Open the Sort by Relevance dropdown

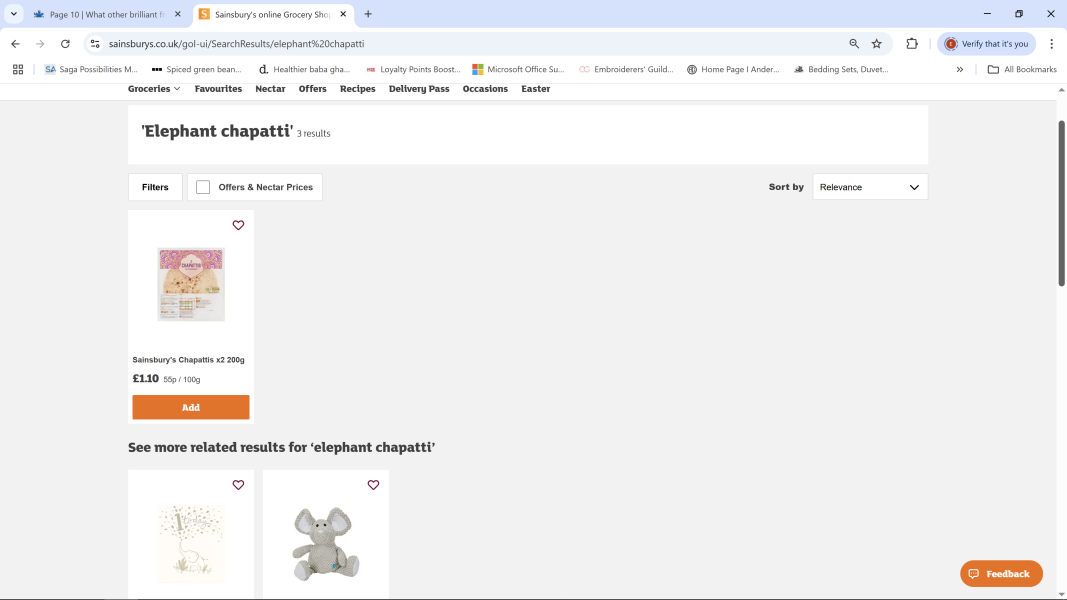[x=869, y=187]
